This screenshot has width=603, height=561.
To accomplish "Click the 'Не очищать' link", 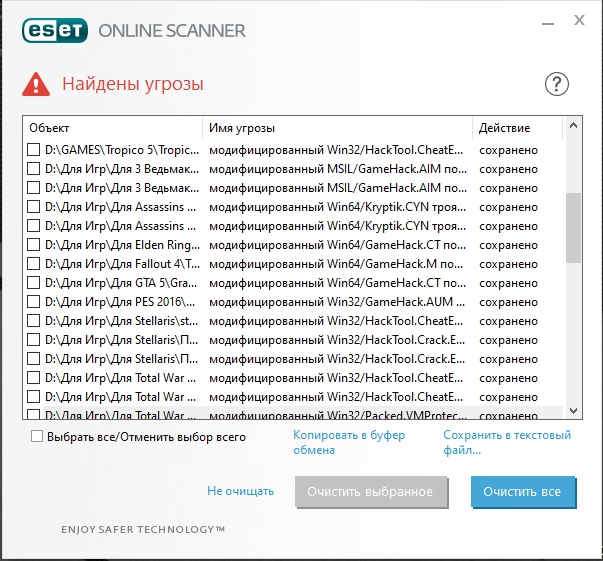I will [240, 491].
